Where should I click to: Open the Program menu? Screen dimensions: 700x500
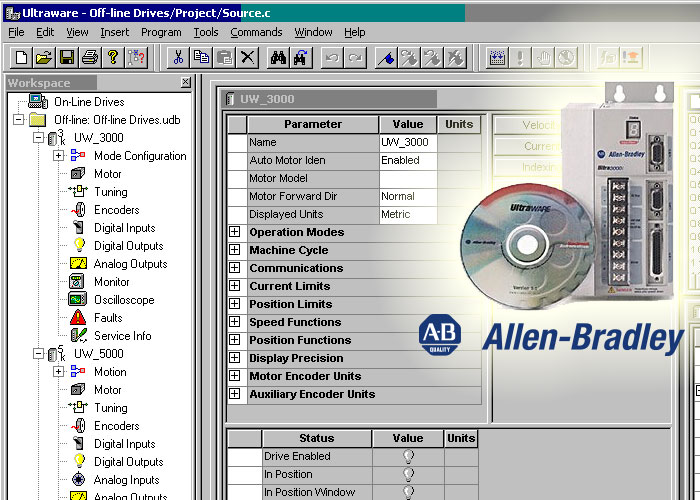click(x=161, y=32)
